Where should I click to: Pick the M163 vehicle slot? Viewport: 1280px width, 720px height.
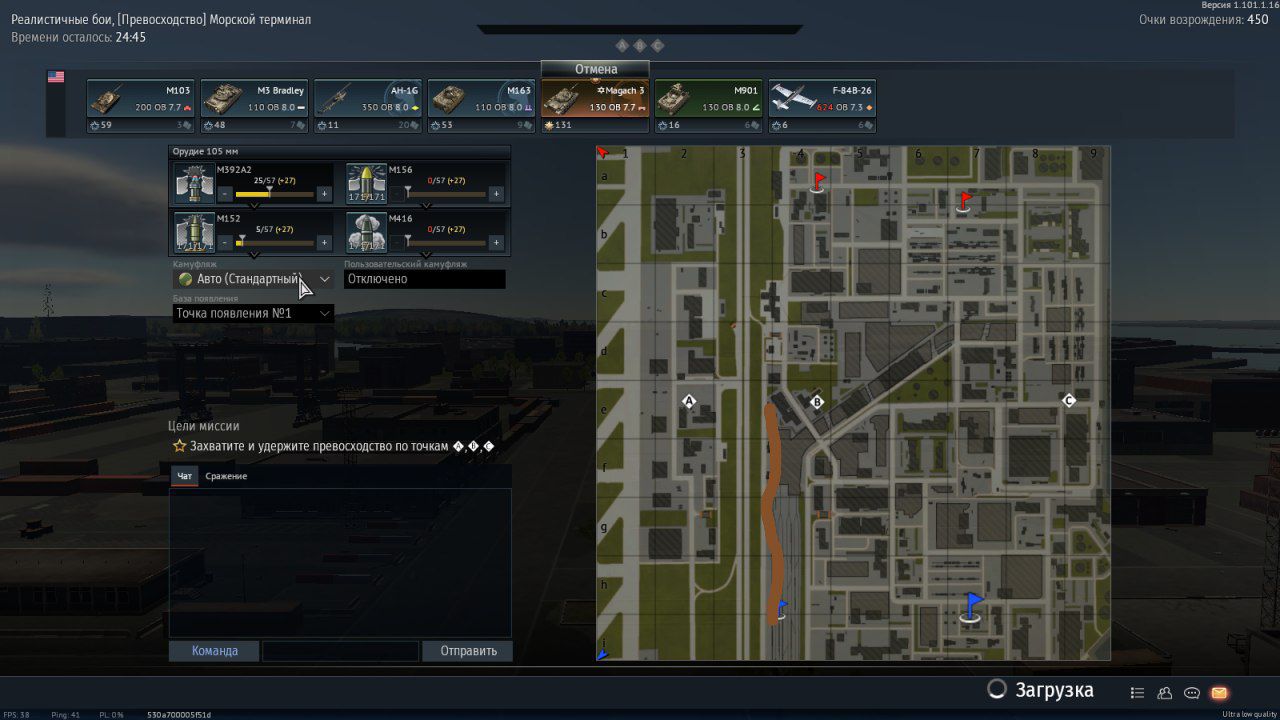(x=481, y=106)
